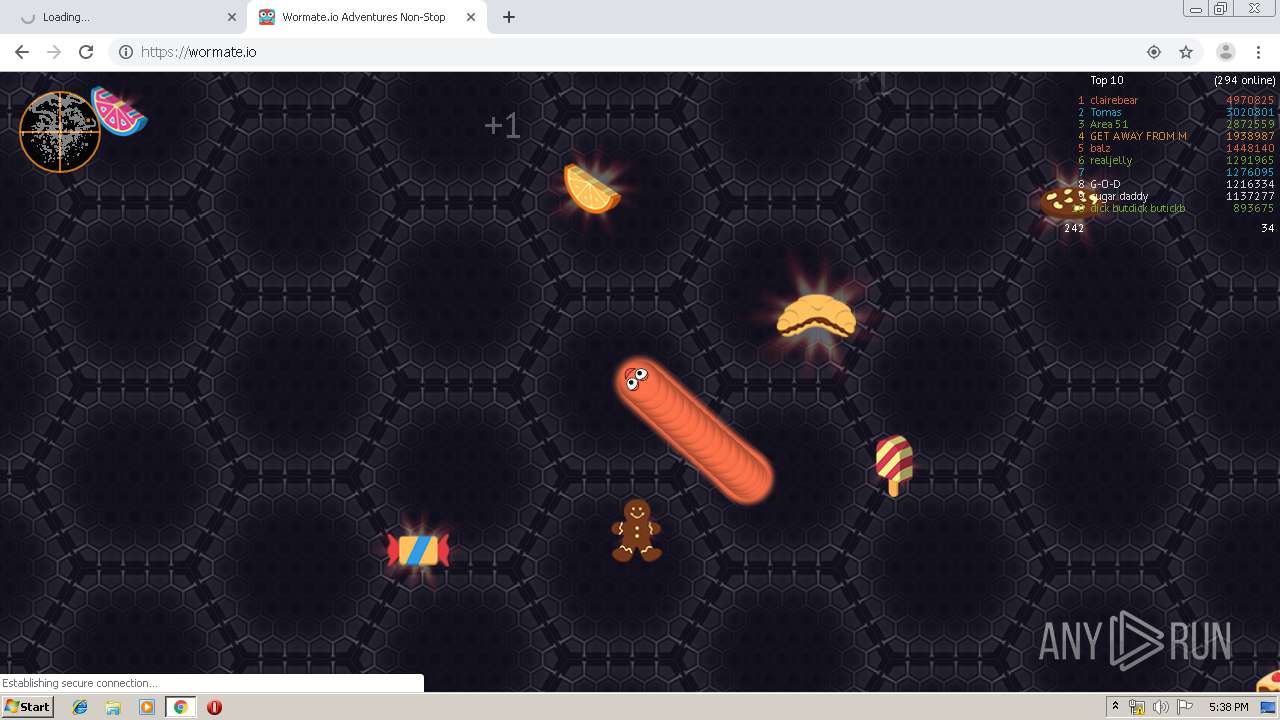This screenshot has height=720, width=1280.
Task: Click the score 4970825
Action: pos(1250,100)
